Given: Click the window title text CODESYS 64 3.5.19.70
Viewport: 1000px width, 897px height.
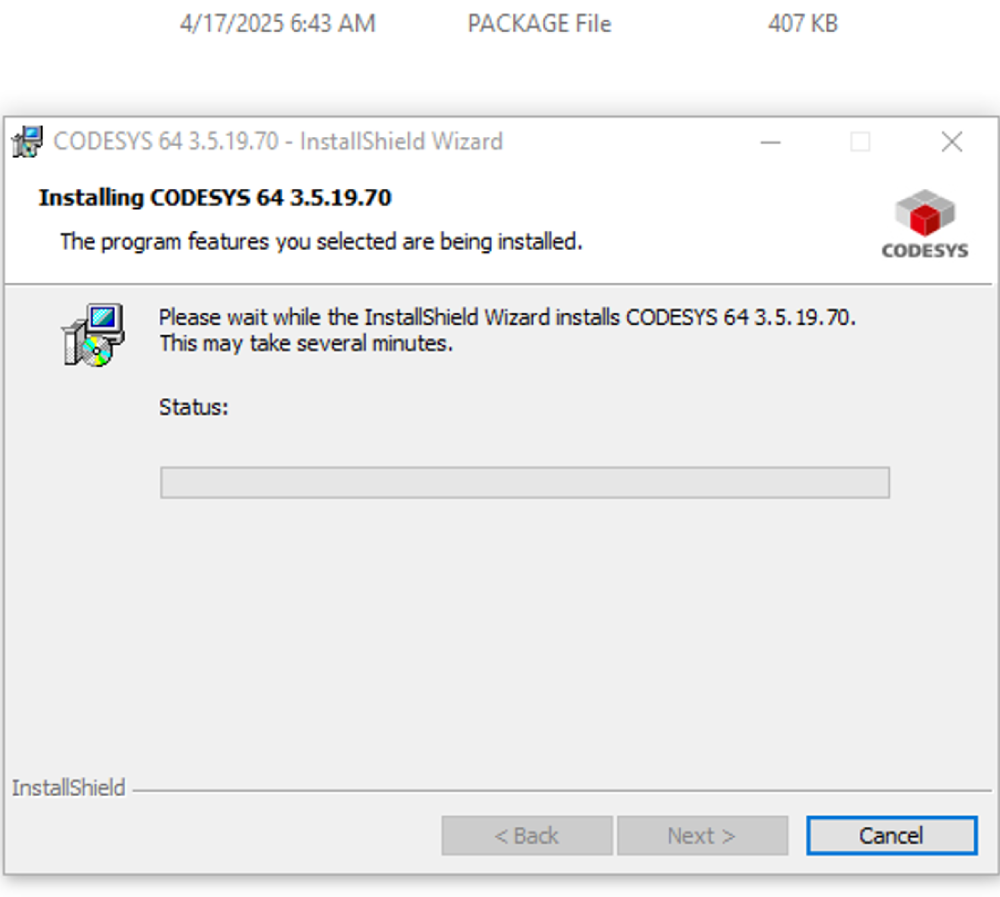Looking at the screenshot, I should pyautogui.click(x=166, y=141).
